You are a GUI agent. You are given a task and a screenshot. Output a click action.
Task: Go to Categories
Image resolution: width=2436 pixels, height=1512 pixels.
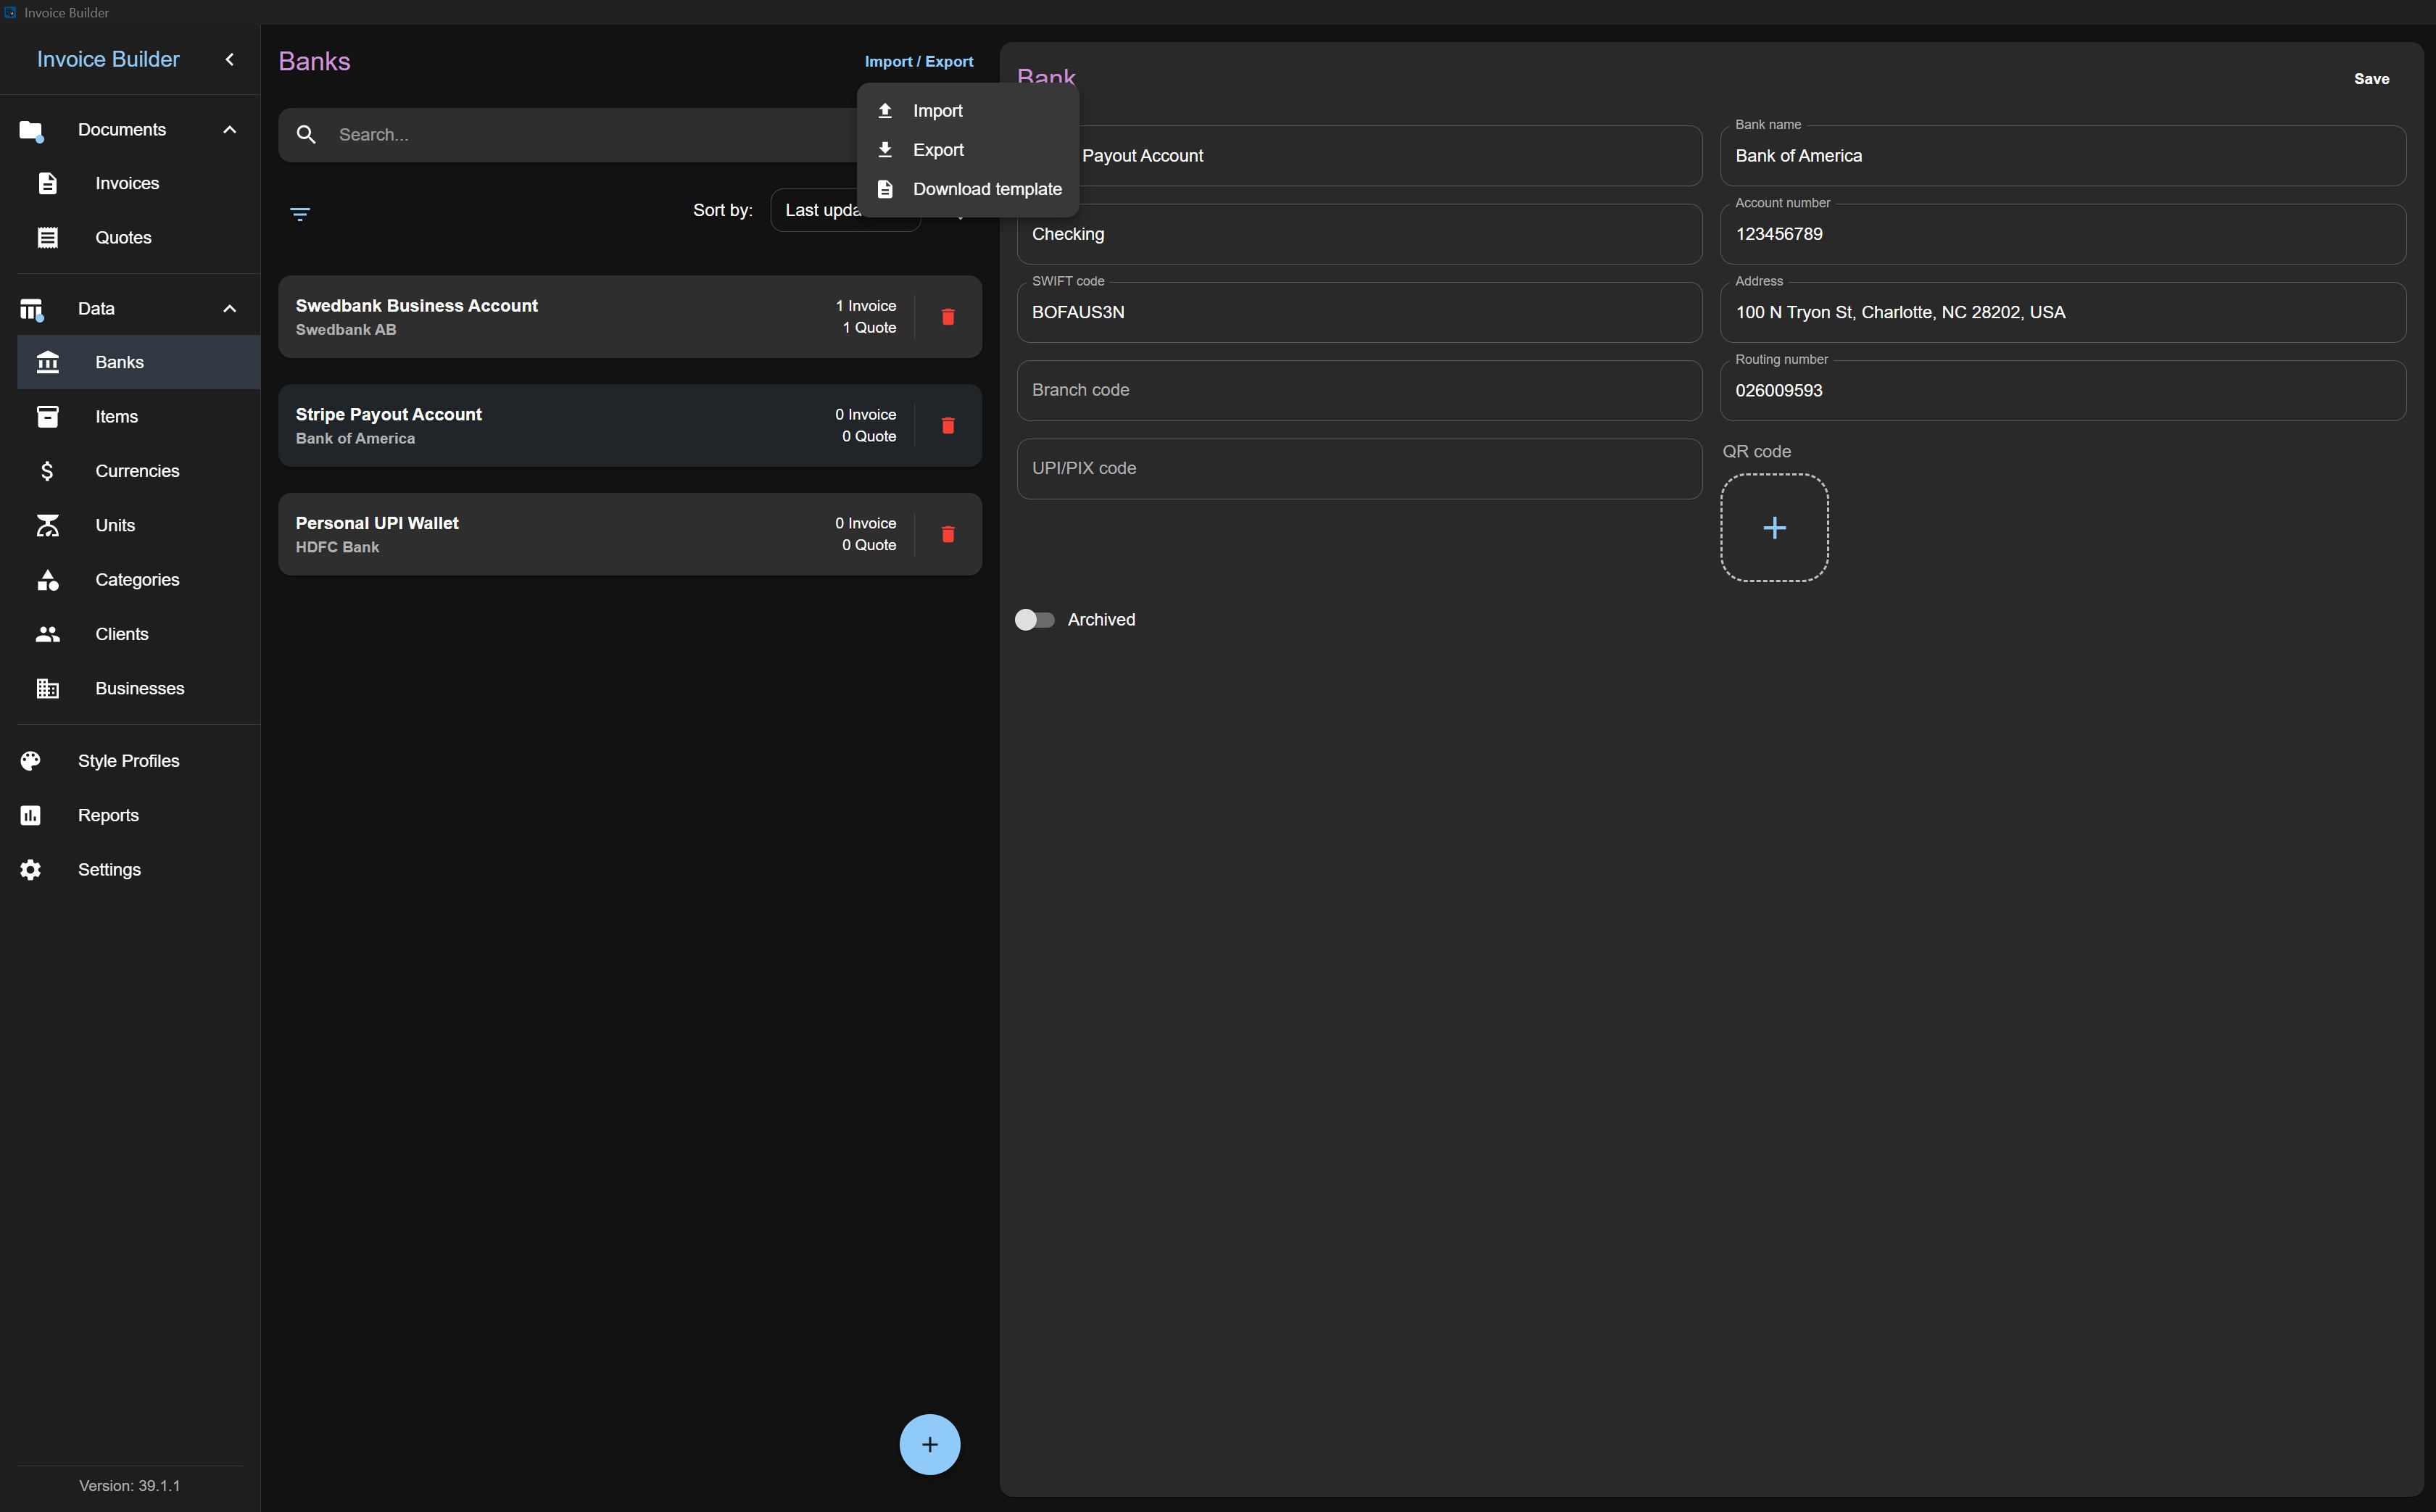(138, 579)
